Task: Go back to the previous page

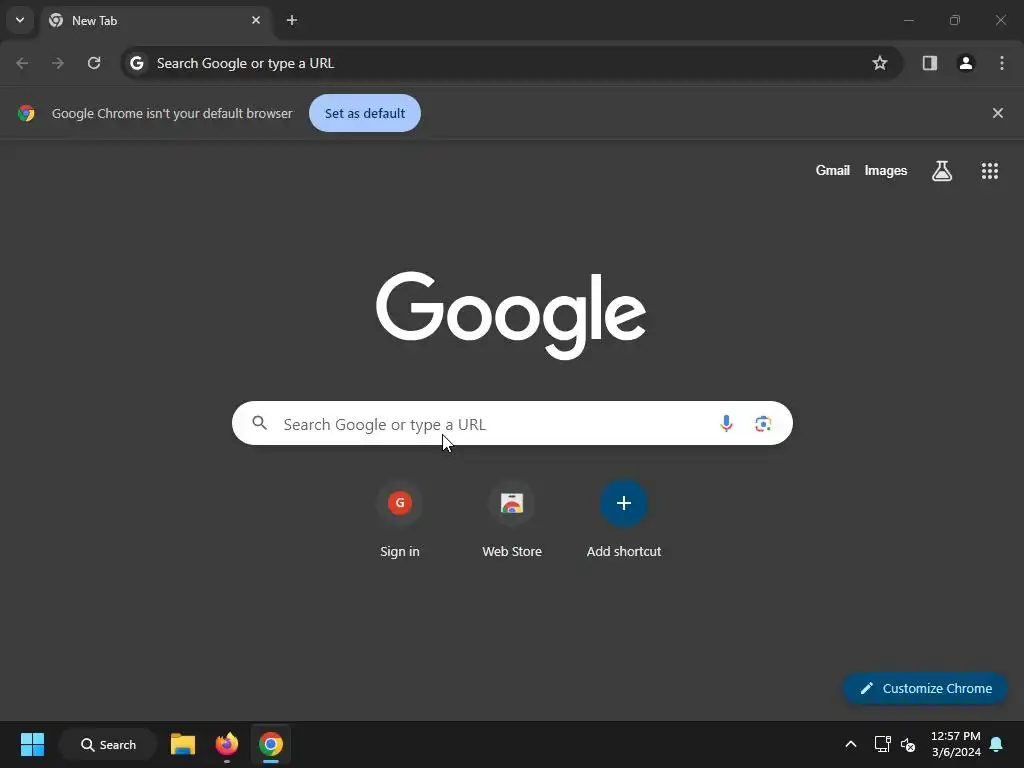Action: [x=22, y=63]
